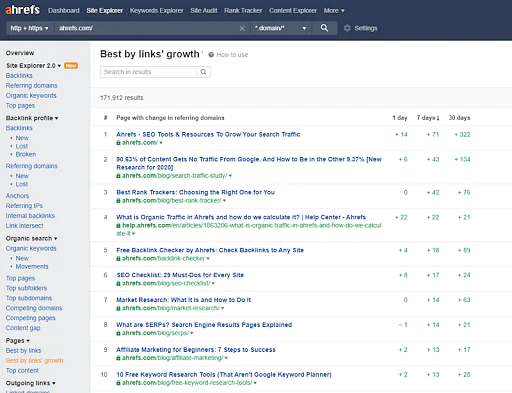Click the lock icon before blog/seo-checklist/ URL
Image resolution: width=512 pixels, height=393 pixels.
pyautogui.click(x=118, y=283)
